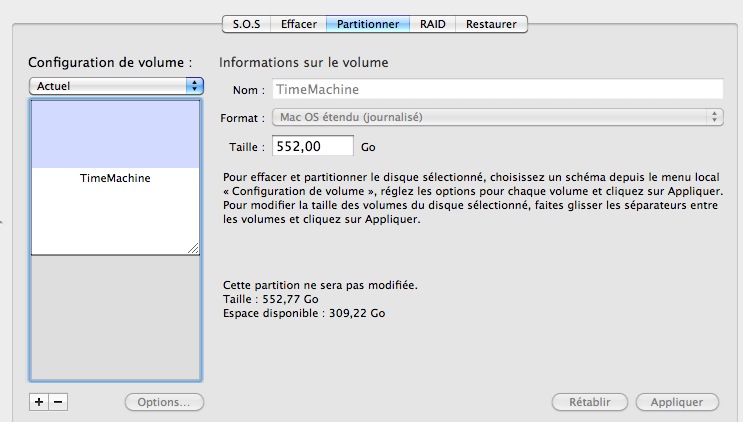Open the Configuration de volume dropdown
The height and width of the screenshot is (422, 743).
(x=116, y=86)
